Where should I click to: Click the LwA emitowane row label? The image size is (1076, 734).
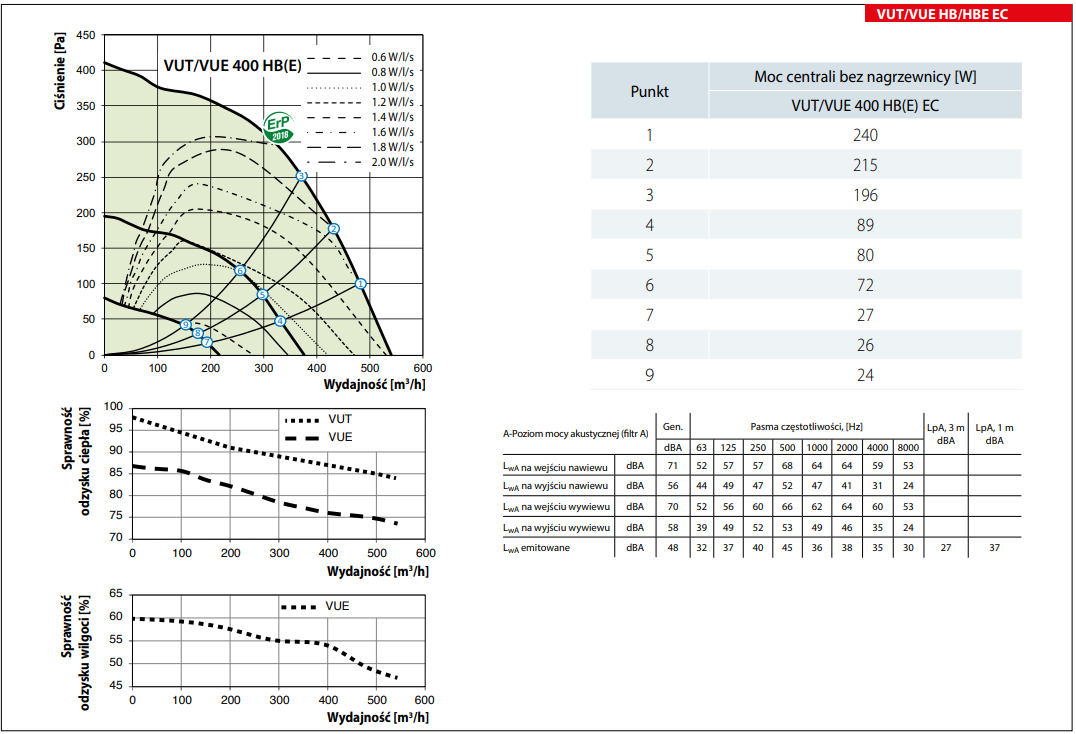[x=537, y=548]
